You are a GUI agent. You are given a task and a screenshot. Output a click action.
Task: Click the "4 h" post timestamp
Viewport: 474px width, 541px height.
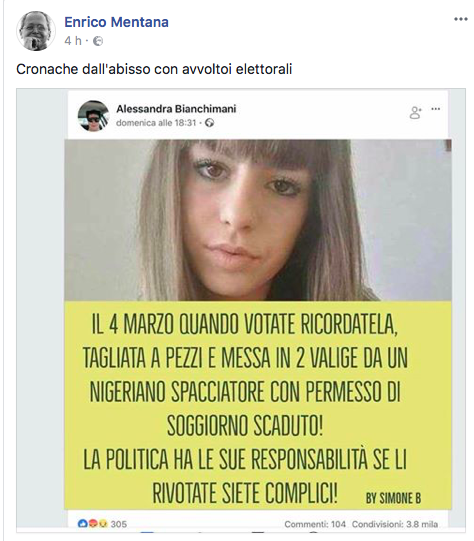click(73, 41)
